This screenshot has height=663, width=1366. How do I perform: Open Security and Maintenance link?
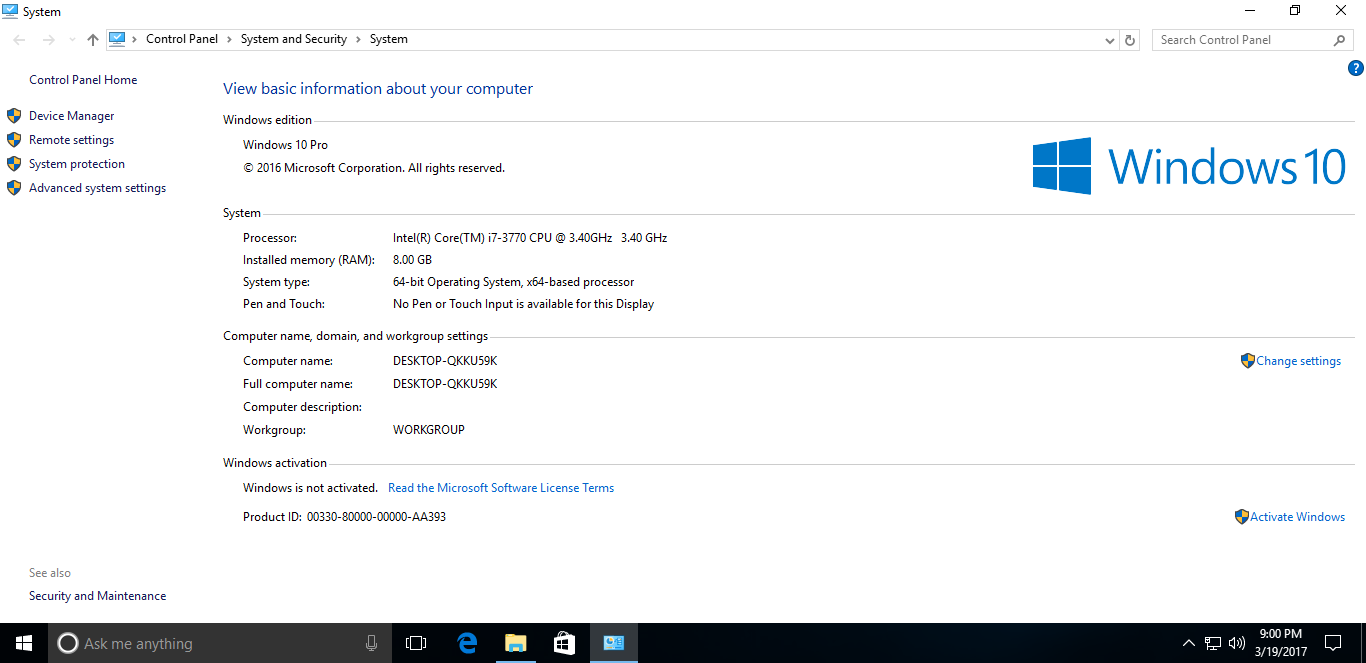[x=97, y=596]
